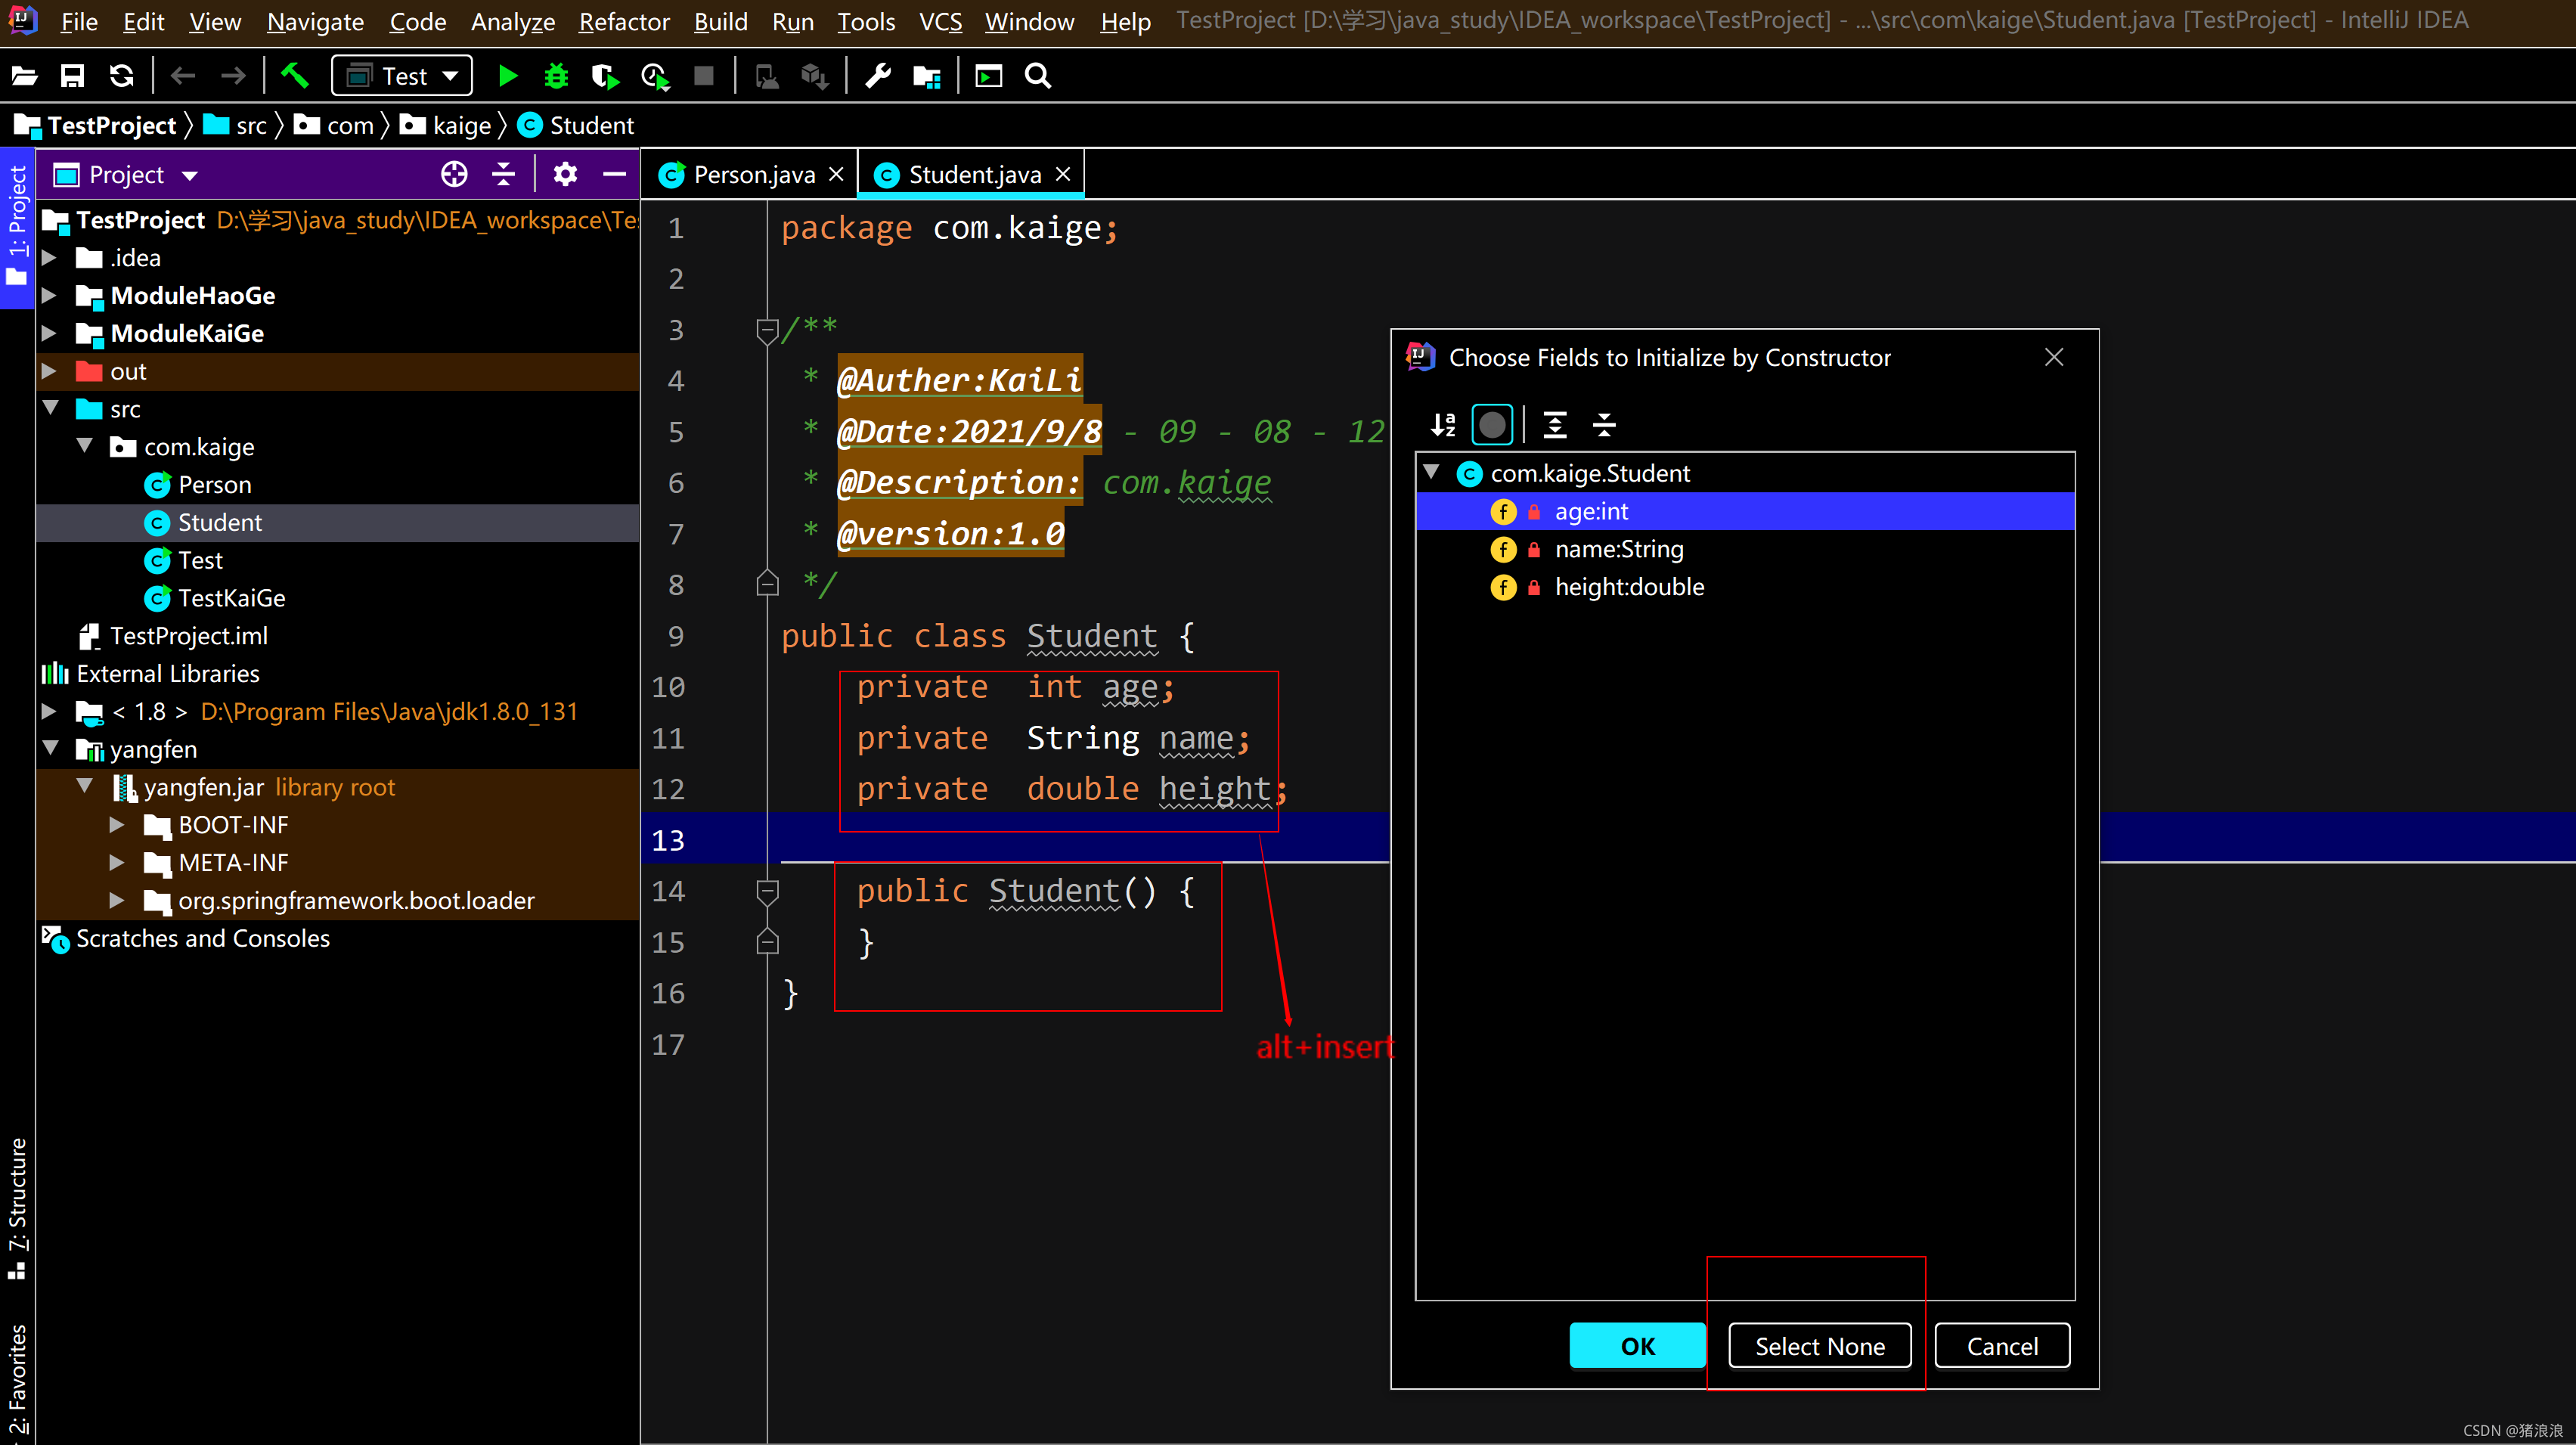
Task: Open Scratches and Consoles node
Action: click(203, 938)
